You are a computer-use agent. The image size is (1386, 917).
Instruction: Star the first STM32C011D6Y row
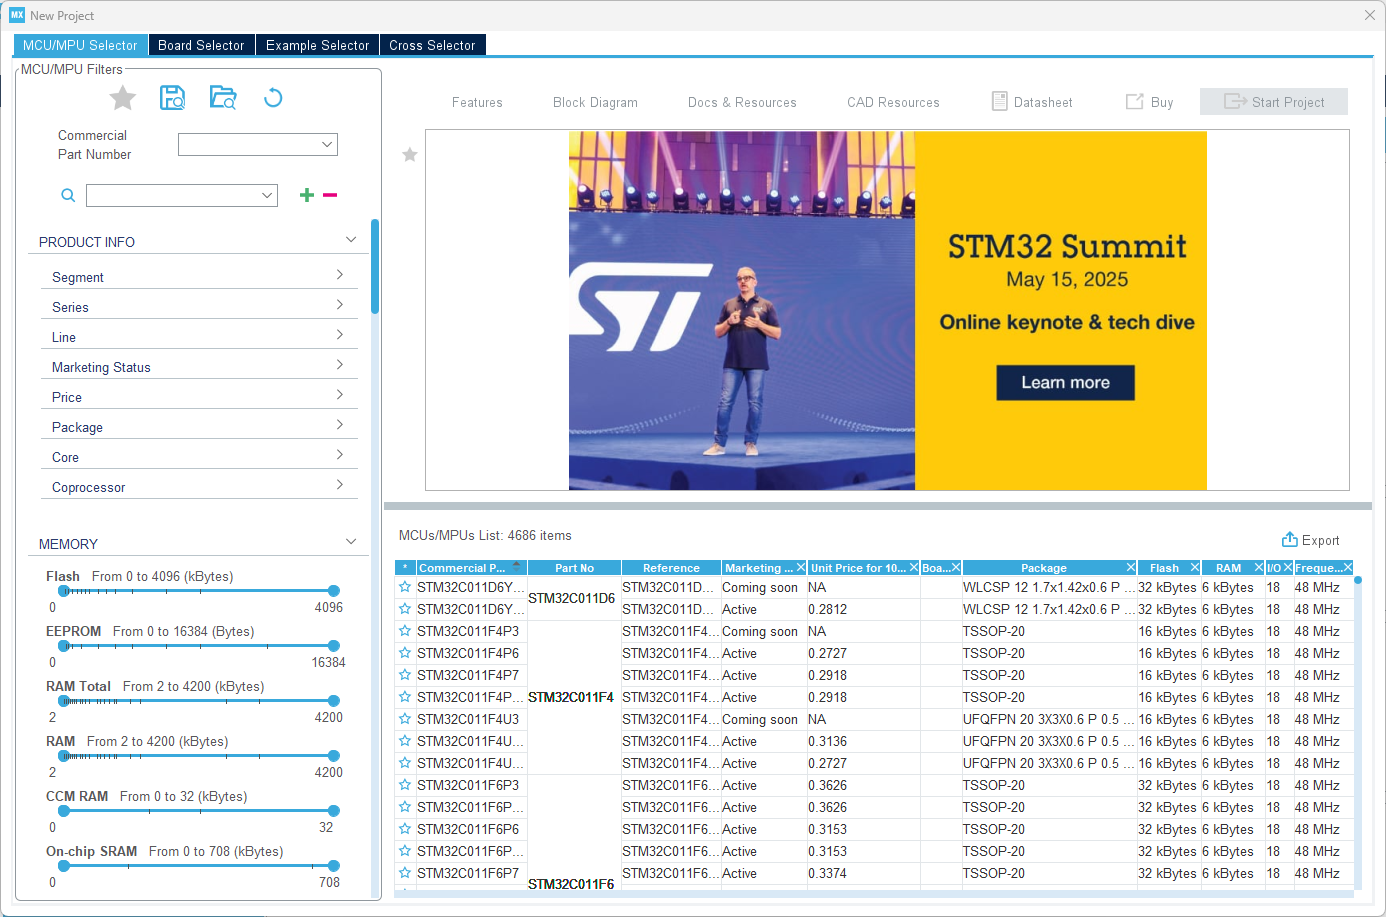405,587
